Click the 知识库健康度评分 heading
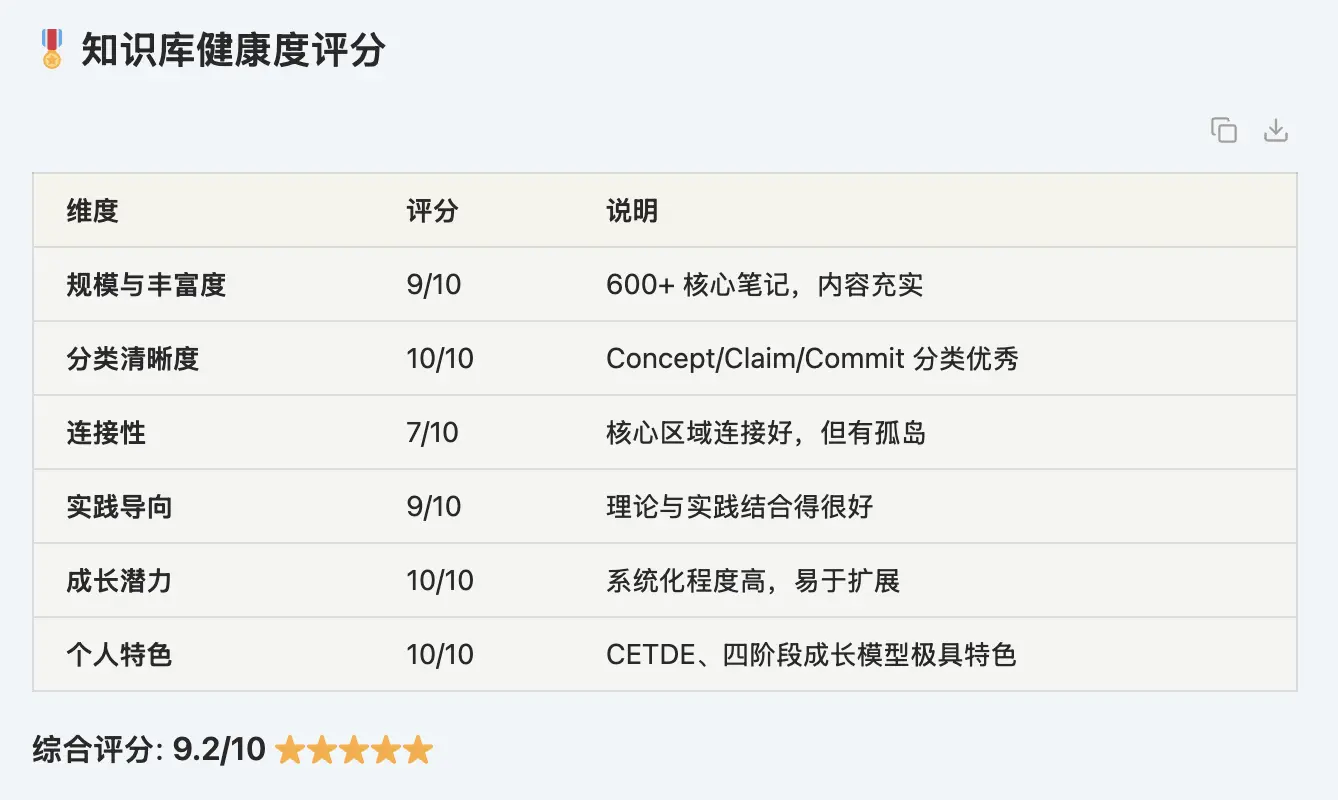The height and width of the screenshot is (800, 1338). pyautogui.click(x=233, y=49)
